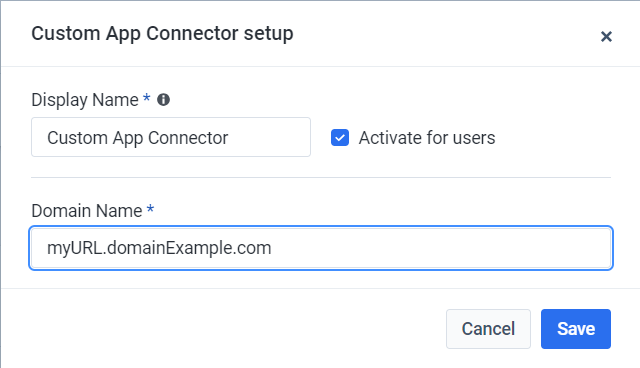Focus the Display Name input field

click(x=171, y=137)
